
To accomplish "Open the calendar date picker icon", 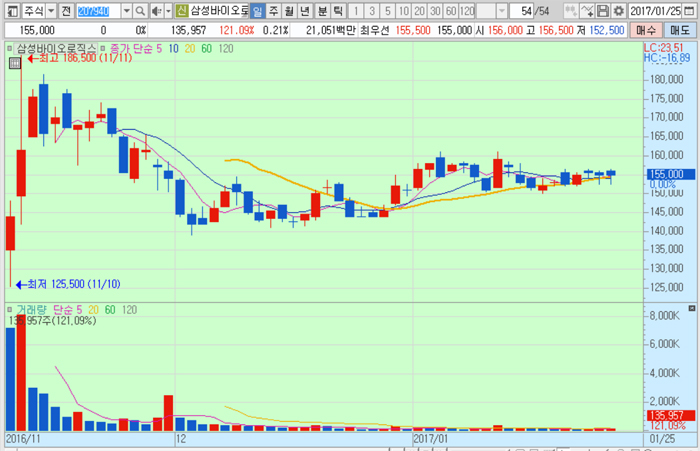I will coord(689,11).
